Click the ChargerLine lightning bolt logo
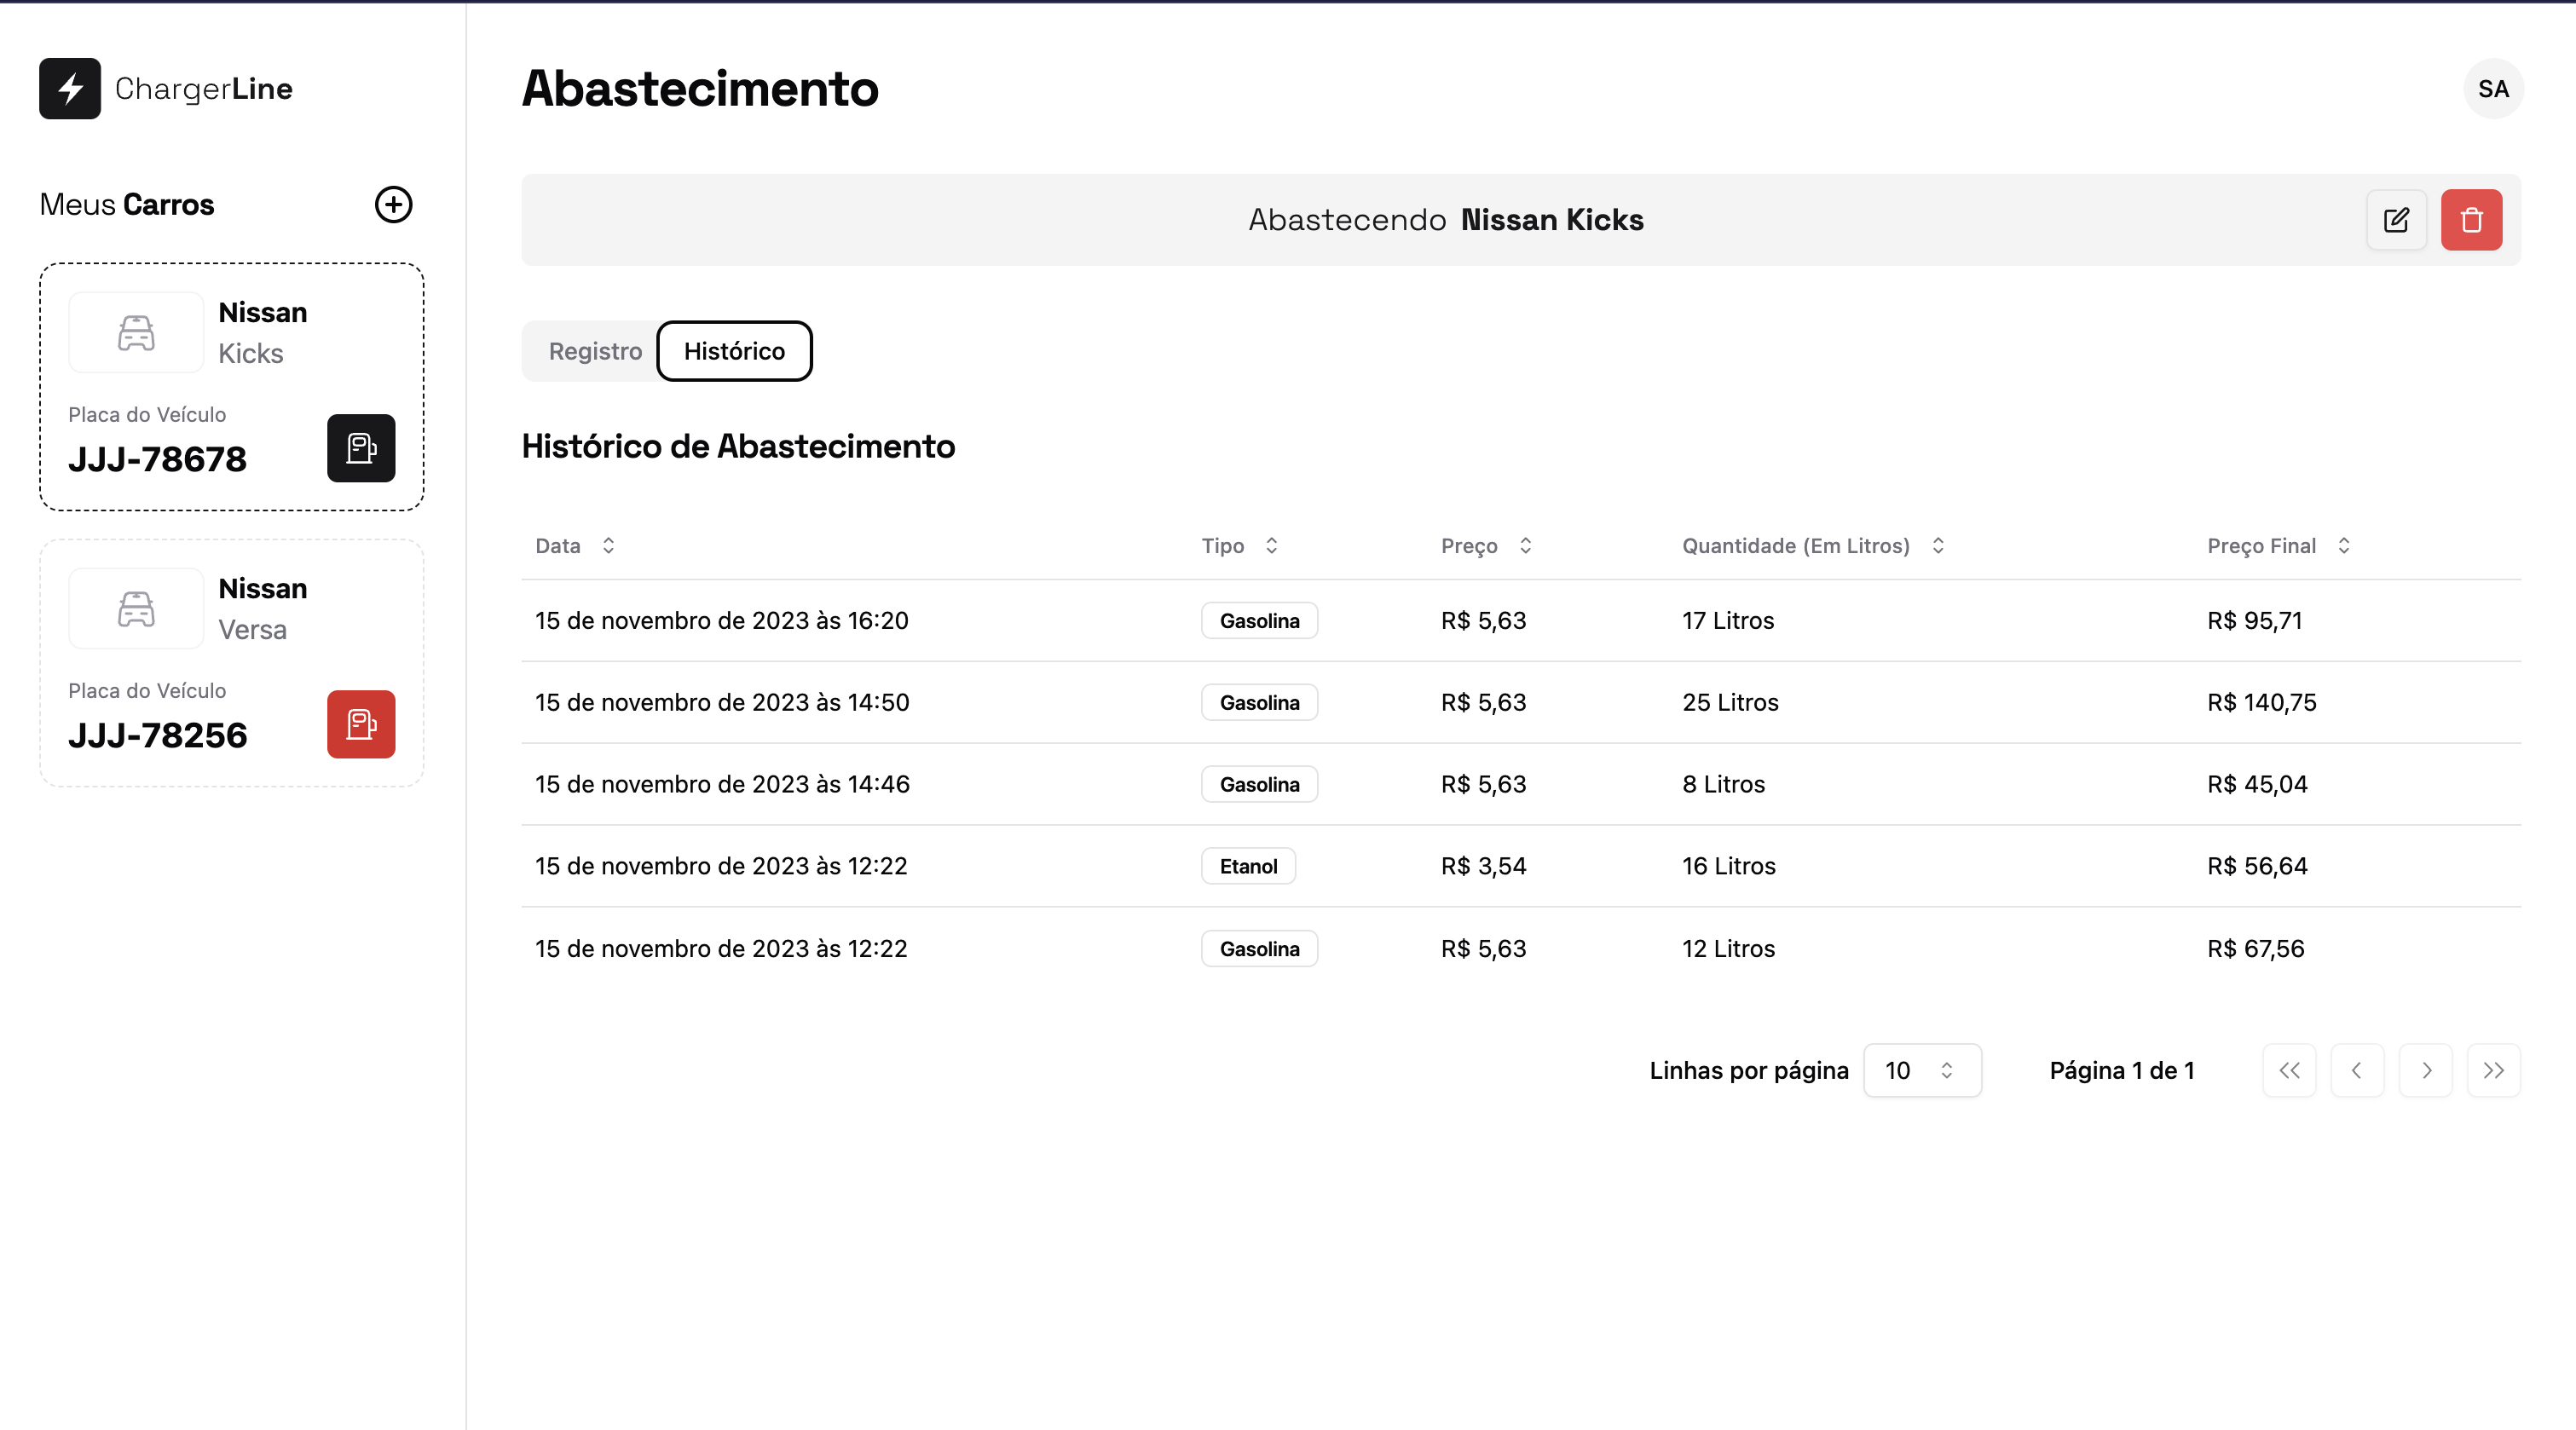This screenshot has height=1430, width=2576. tap(70, 88)
